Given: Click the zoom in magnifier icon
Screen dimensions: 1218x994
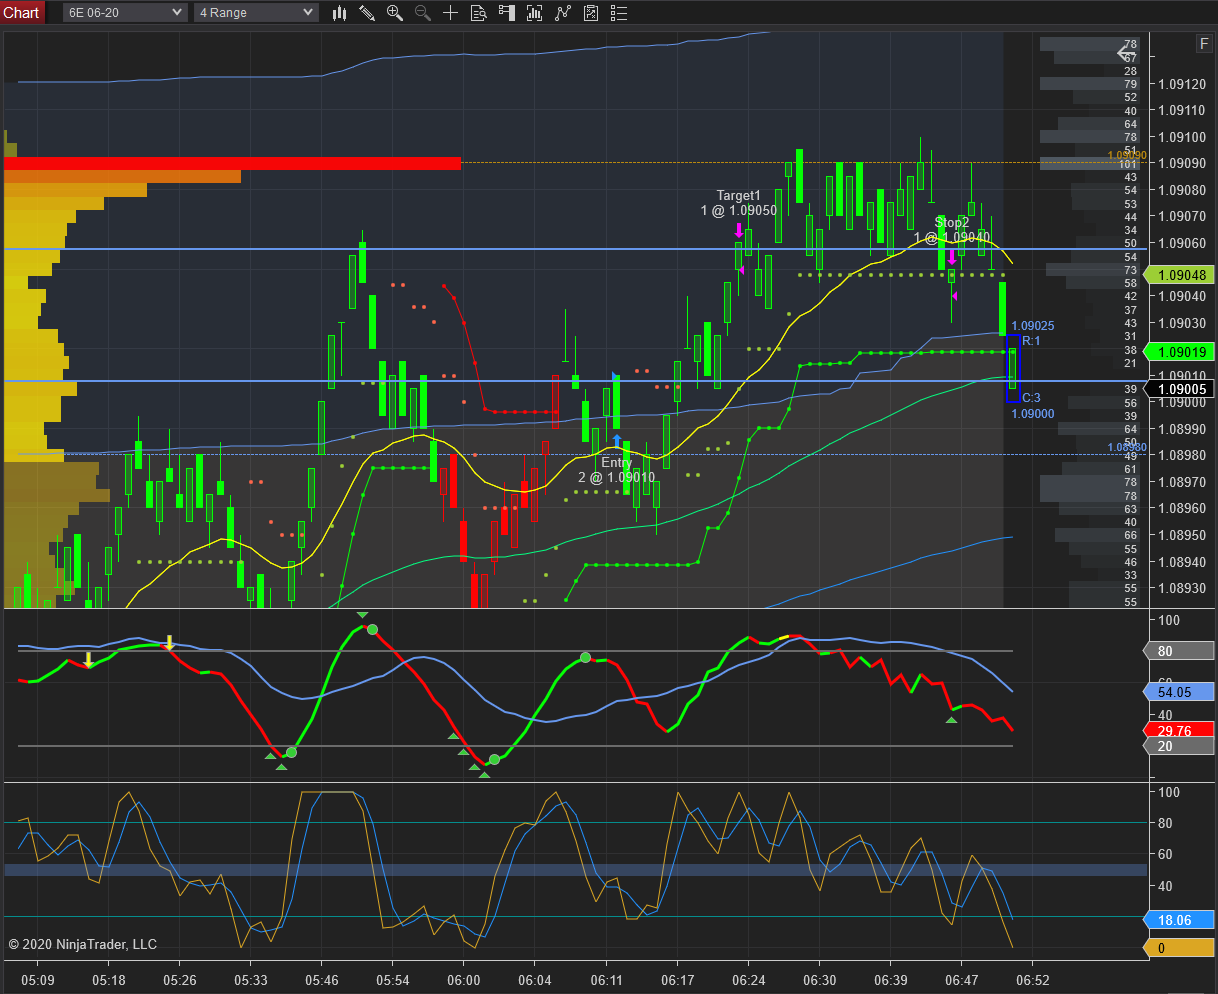Looking at the screenshot, I should point(395,13).
